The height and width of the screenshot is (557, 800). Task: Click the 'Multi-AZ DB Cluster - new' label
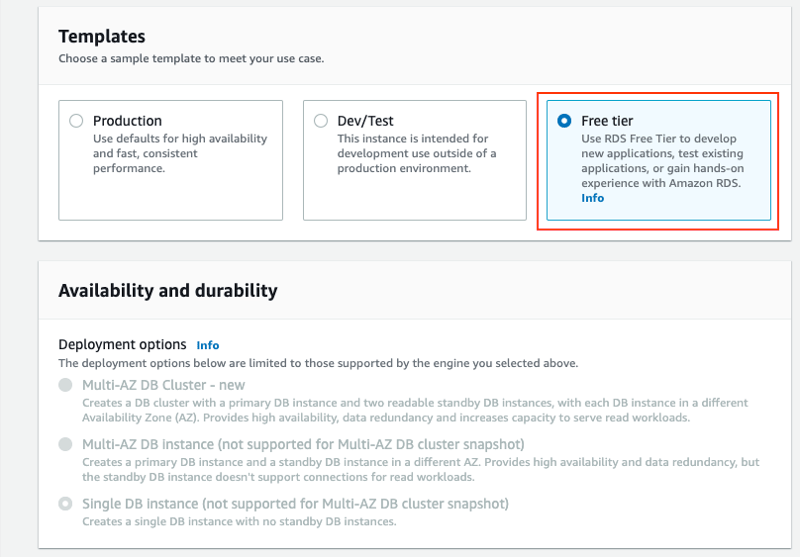[x=163, y=385]
